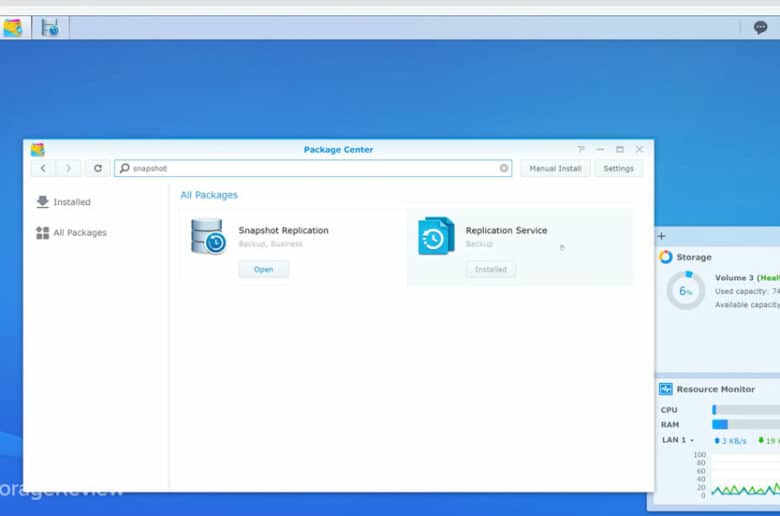Click the network traffic graph

(x=745, y=475)
